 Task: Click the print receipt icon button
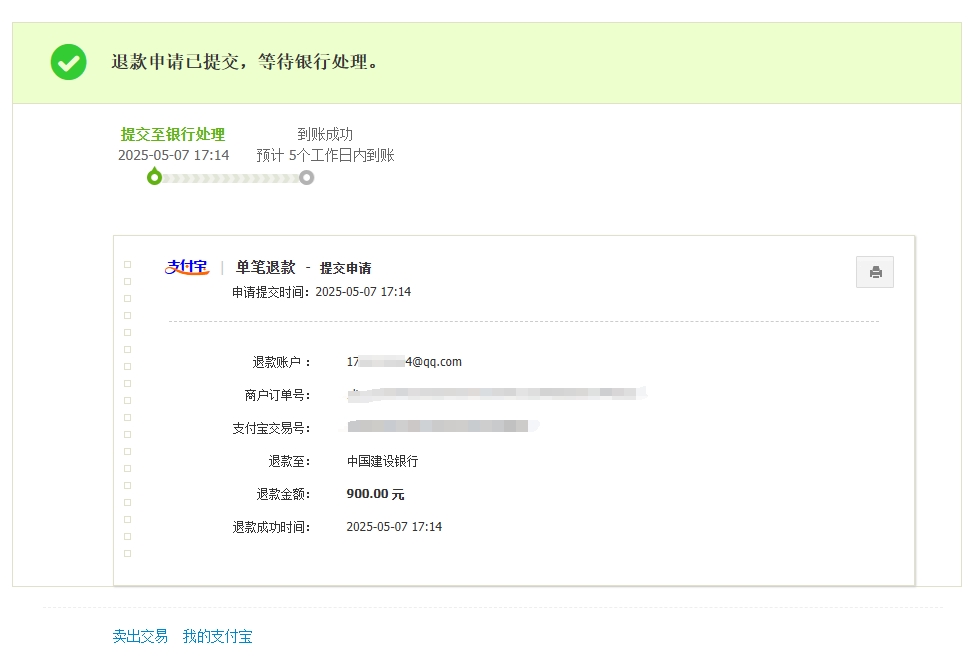874,272
